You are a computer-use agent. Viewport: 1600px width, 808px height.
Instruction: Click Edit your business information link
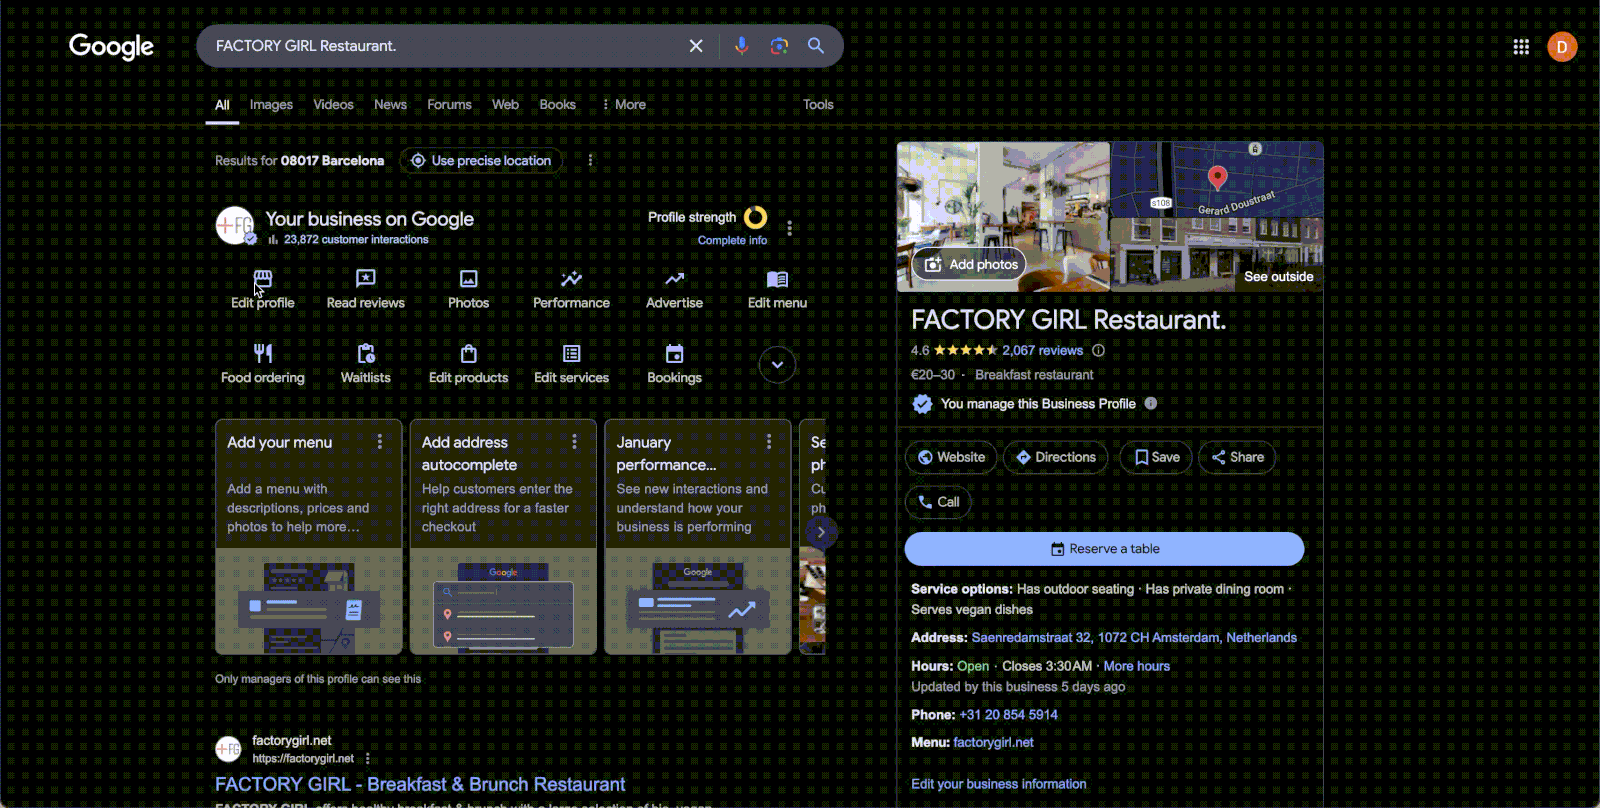click(x=998, y=784)
